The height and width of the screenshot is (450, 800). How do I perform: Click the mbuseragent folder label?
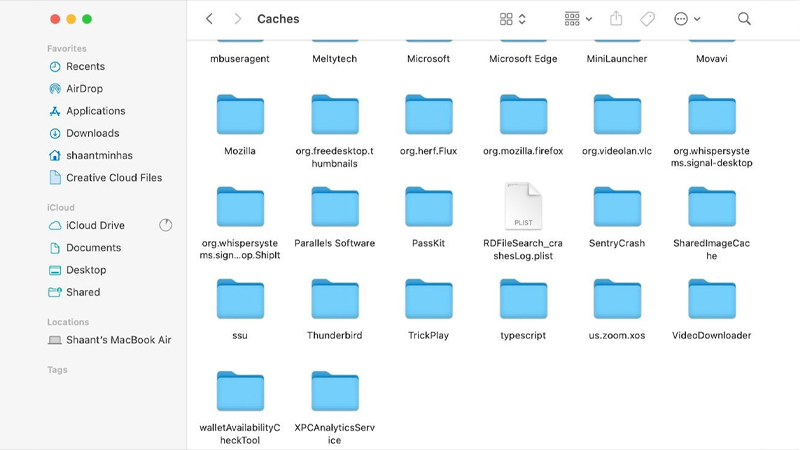pos(240,59)
